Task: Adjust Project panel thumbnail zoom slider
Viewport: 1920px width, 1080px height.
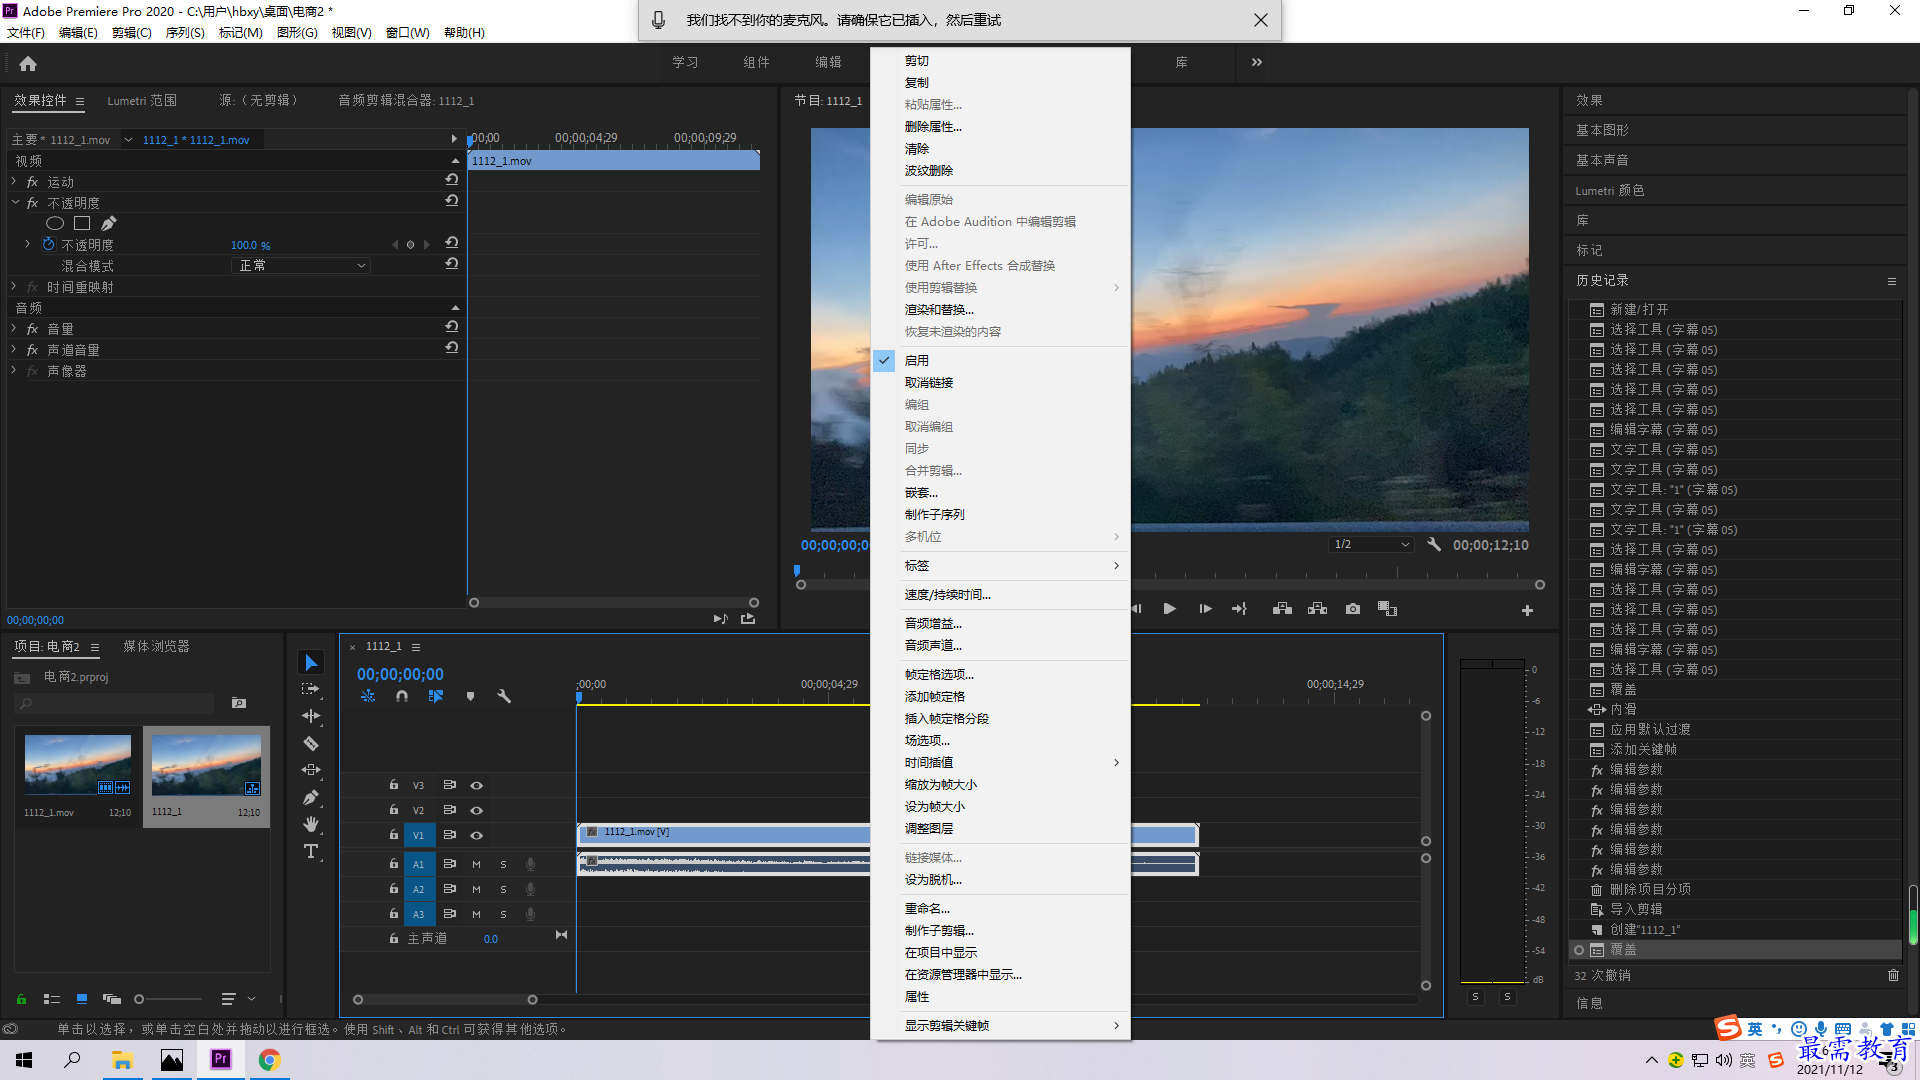Action: click(168, 999)
